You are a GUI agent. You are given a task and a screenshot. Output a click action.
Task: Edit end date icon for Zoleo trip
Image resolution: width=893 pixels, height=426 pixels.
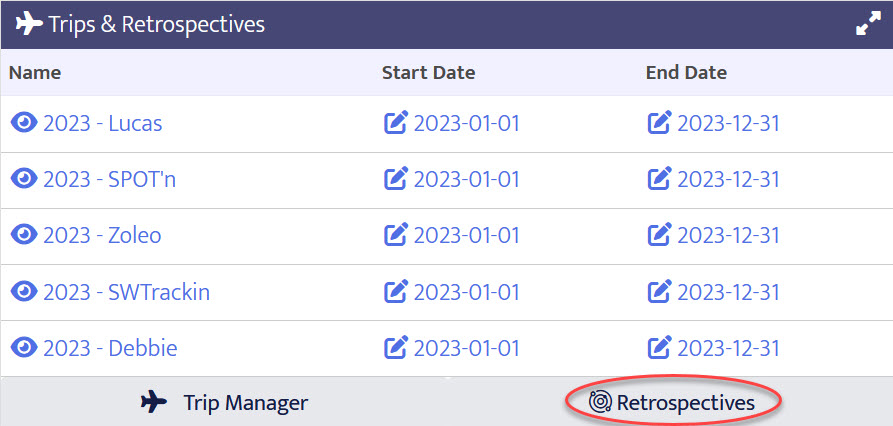tap(660, 235)
